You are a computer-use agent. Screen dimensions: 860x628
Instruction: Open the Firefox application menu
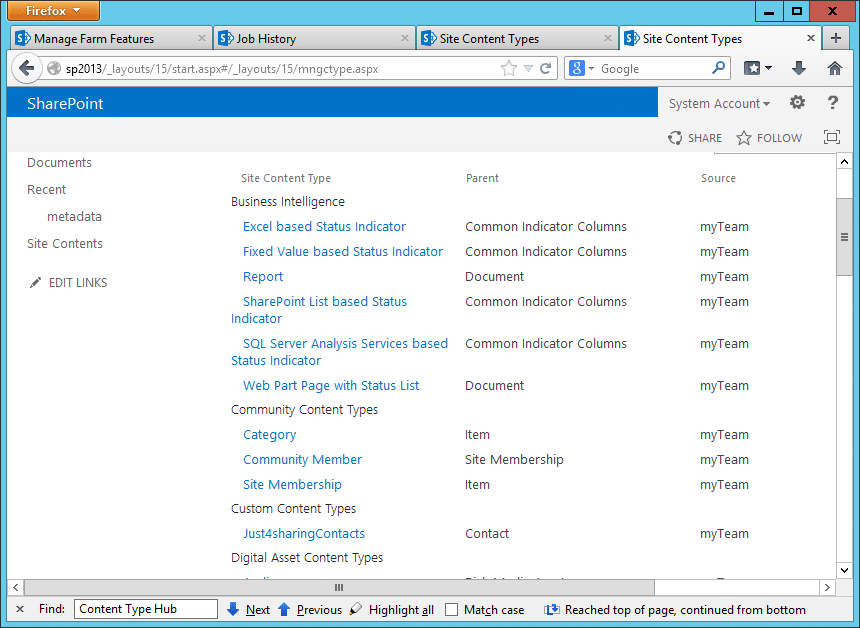pyautogui.click(x=53, y=10)
